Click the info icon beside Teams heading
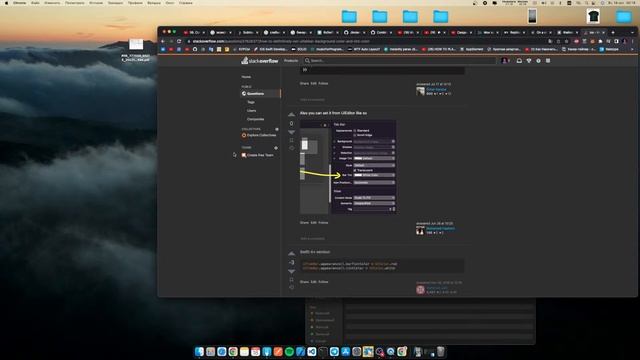This screenshot has width=640, height=360. 276,148
